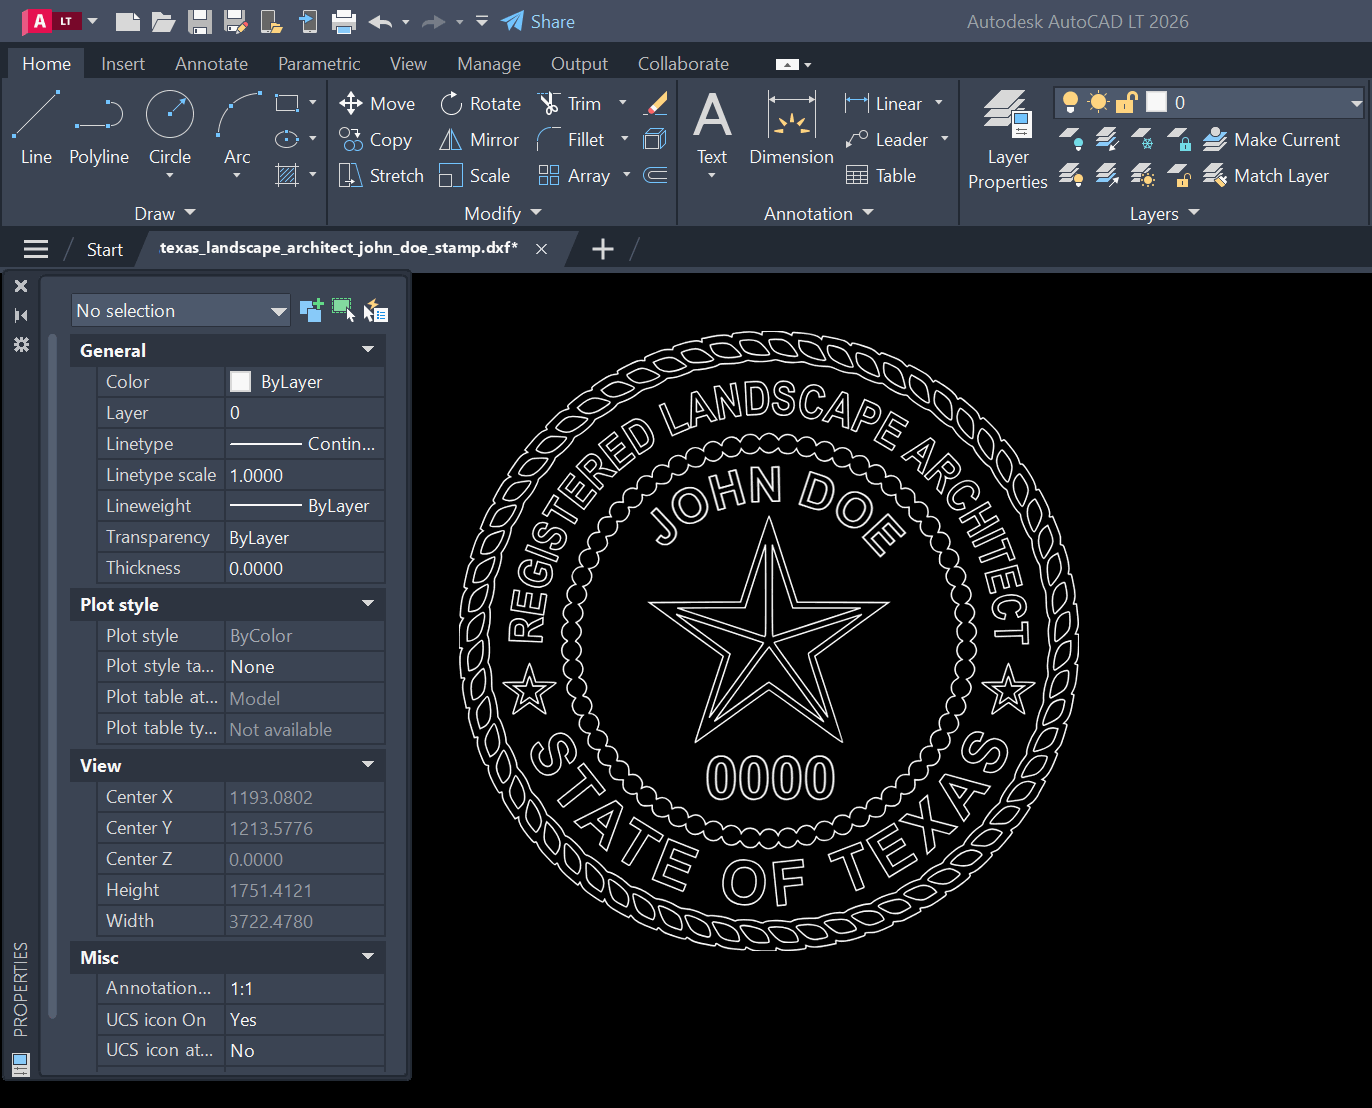This screenshot has height=1108, width=1372.
Task: Click the Quick Select icon in Properties
Action: tap(376, 310)
